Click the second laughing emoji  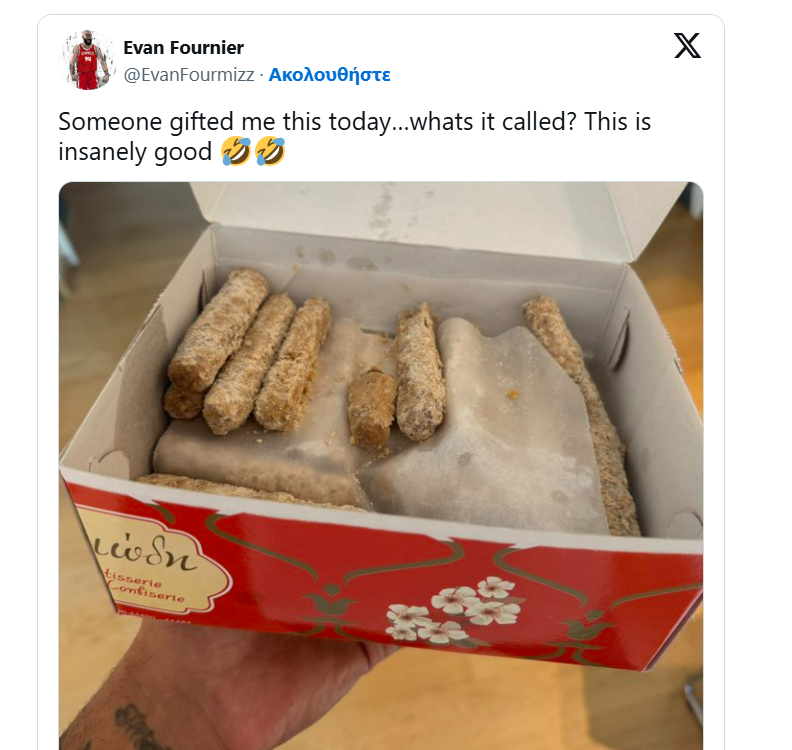coord(270,152)
